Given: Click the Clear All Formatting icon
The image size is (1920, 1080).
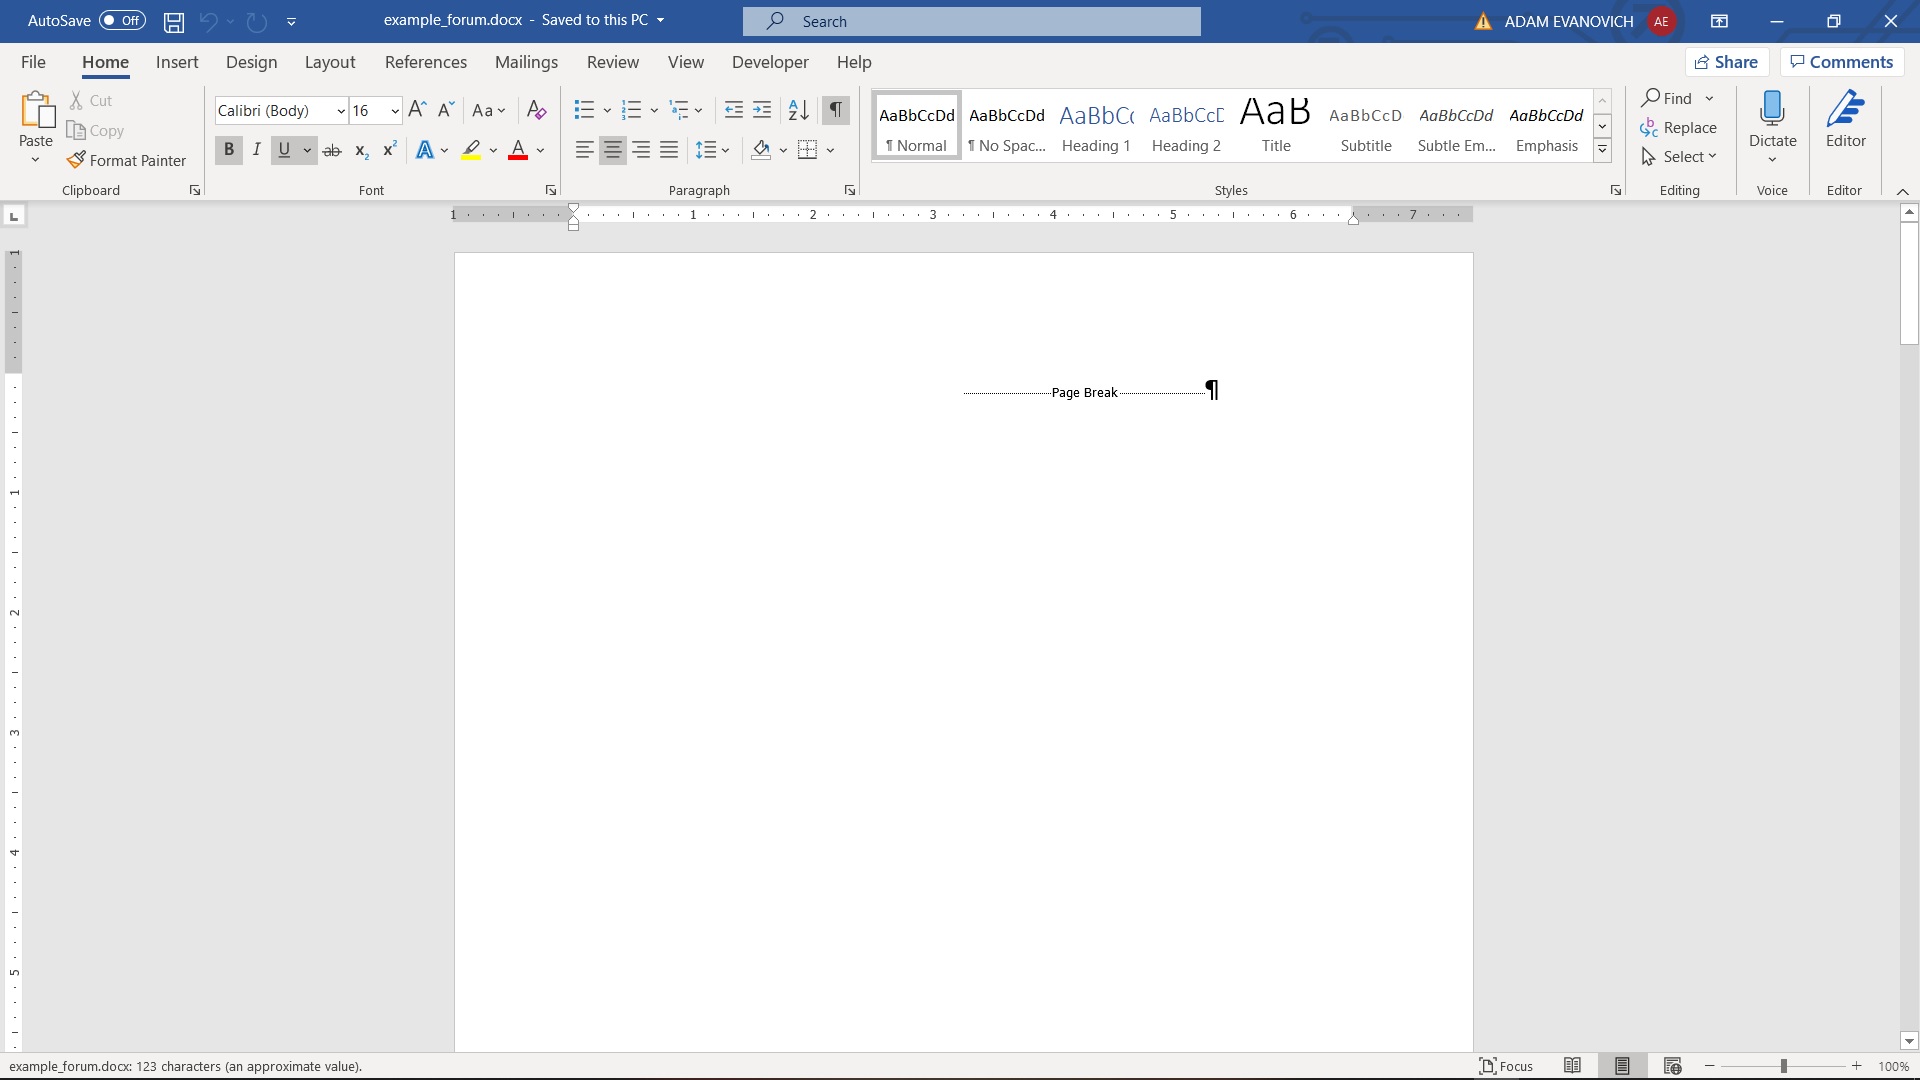Looking at the screenshot, I should 536,110.
